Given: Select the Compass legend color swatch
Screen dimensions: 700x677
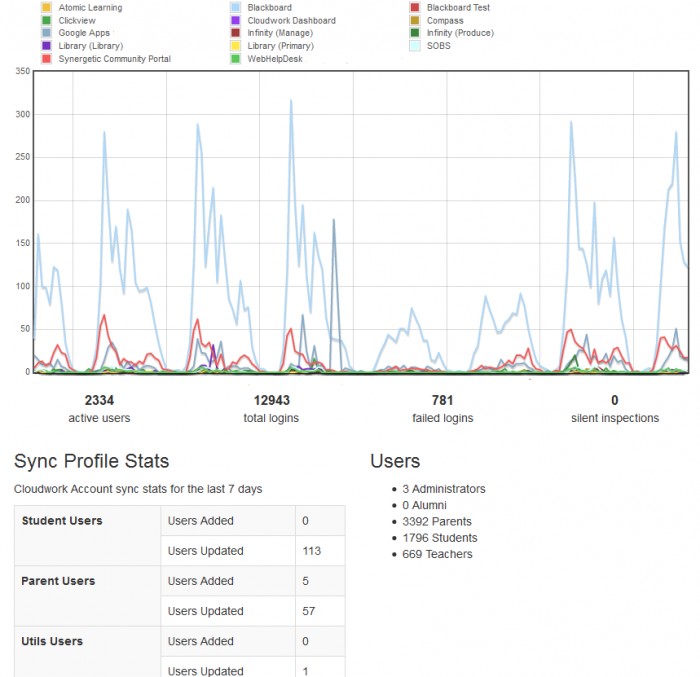Looking at the screenshot, I should pyautogui.click(x=415, y=21).
